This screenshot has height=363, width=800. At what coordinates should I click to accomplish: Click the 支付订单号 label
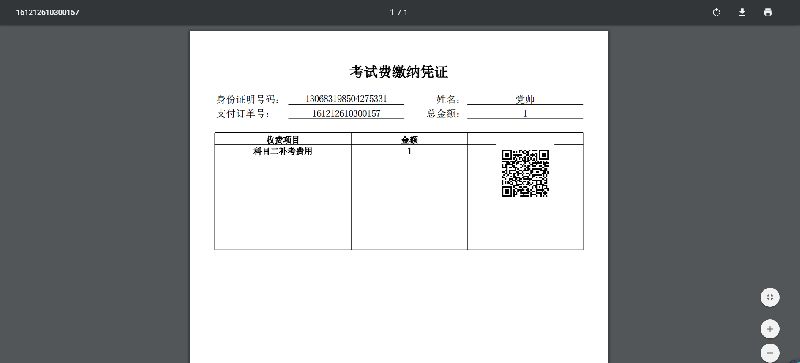pos(242,113)
